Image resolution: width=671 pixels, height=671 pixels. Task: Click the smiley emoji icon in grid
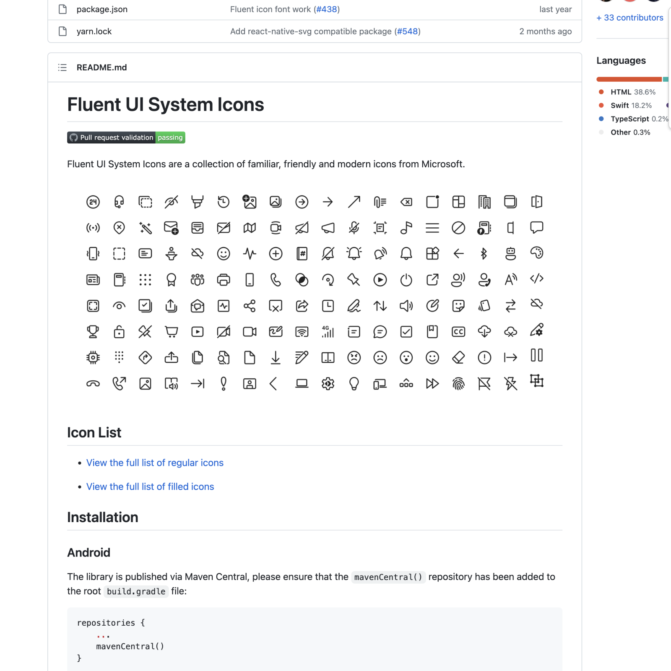coord(224,253)
